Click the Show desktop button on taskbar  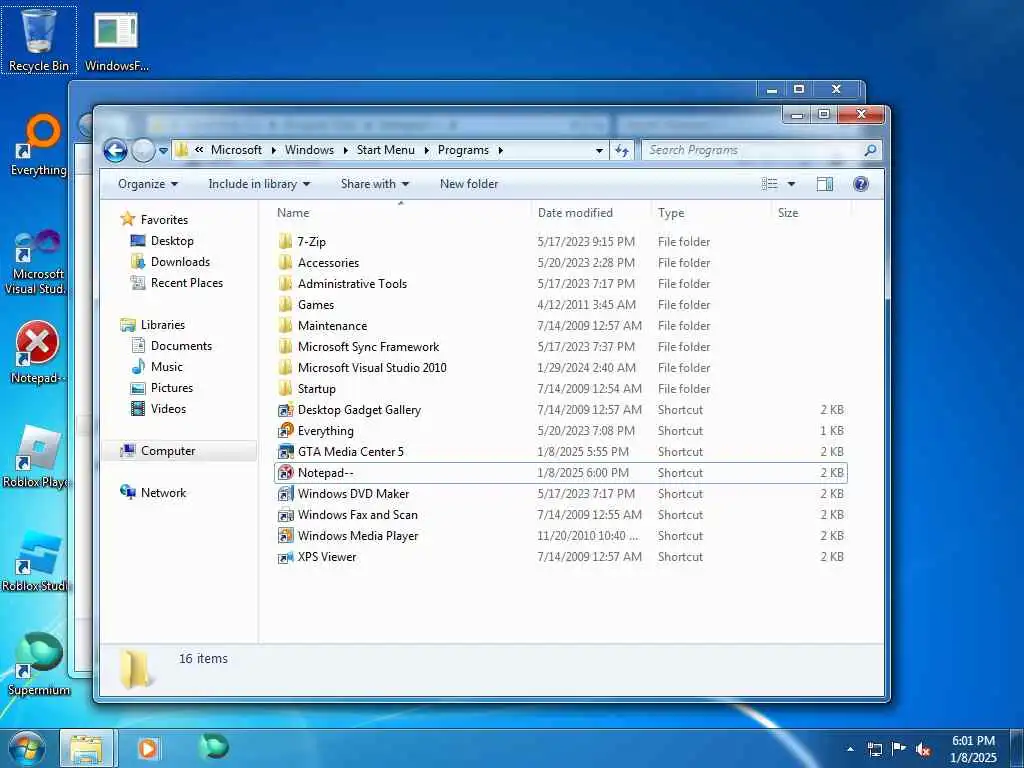(x=1017, y=749)
